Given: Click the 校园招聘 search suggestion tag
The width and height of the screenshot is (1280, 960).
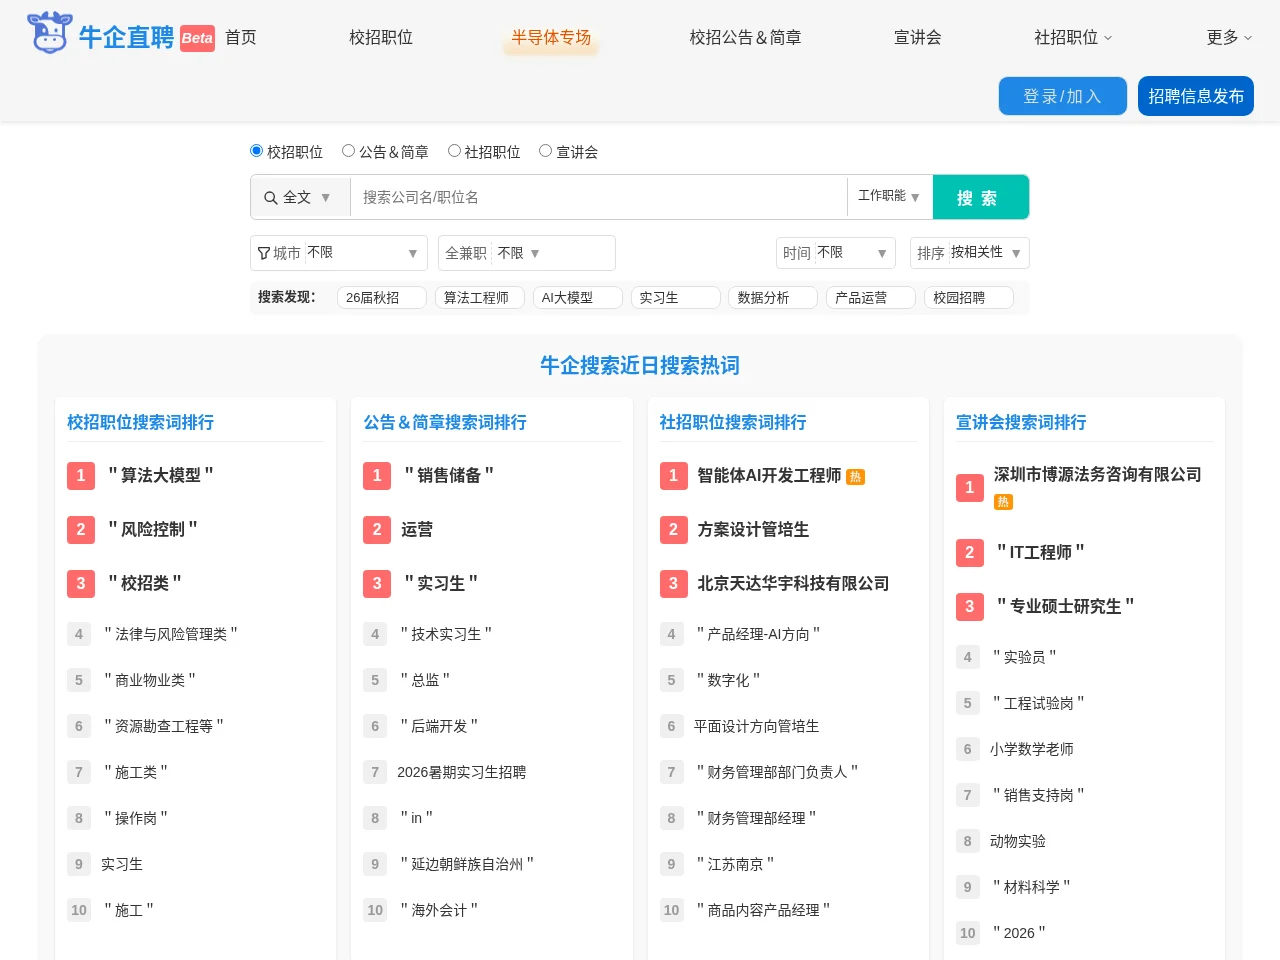Looking at the screenshot, I should [x=968, y=297].
